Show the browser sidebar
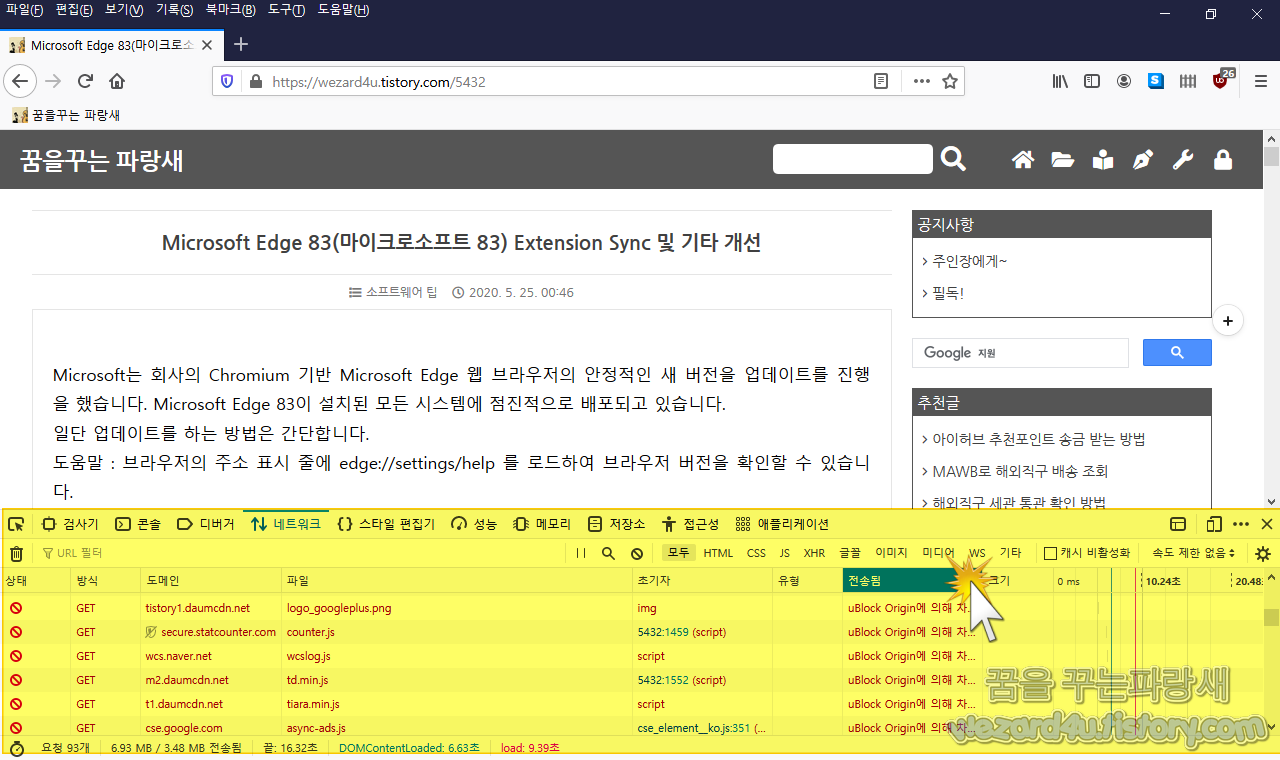Image resolution: width=1280 pixels, height=760 pixels. pos(1092,81)
